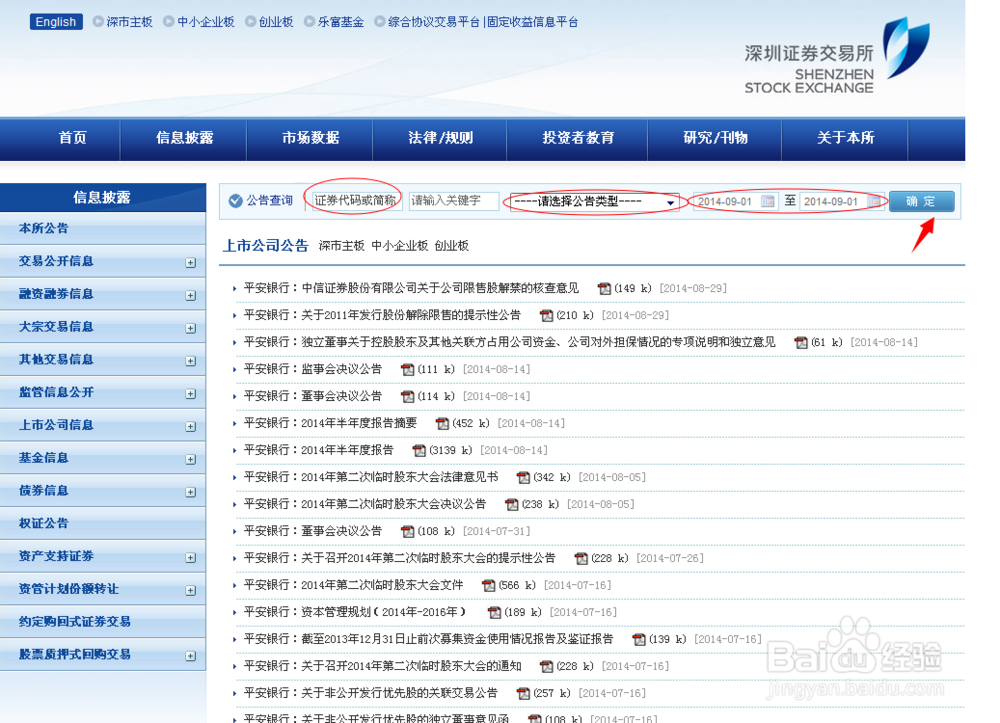Open the end date calendar picker icon
The height and width of the screenshot is (723, 1000).
[x=874, y=201]
